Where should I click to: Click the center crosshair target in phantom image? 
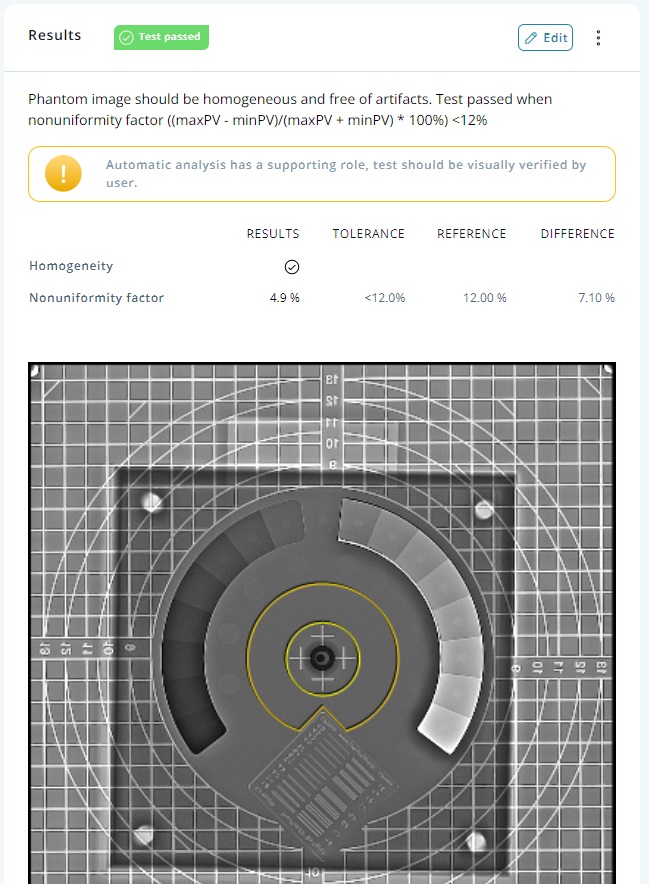322,657
